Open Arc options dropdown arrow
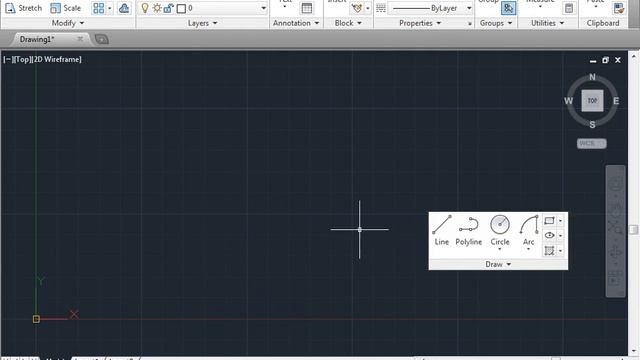640x360 pixels. [528, 249]
